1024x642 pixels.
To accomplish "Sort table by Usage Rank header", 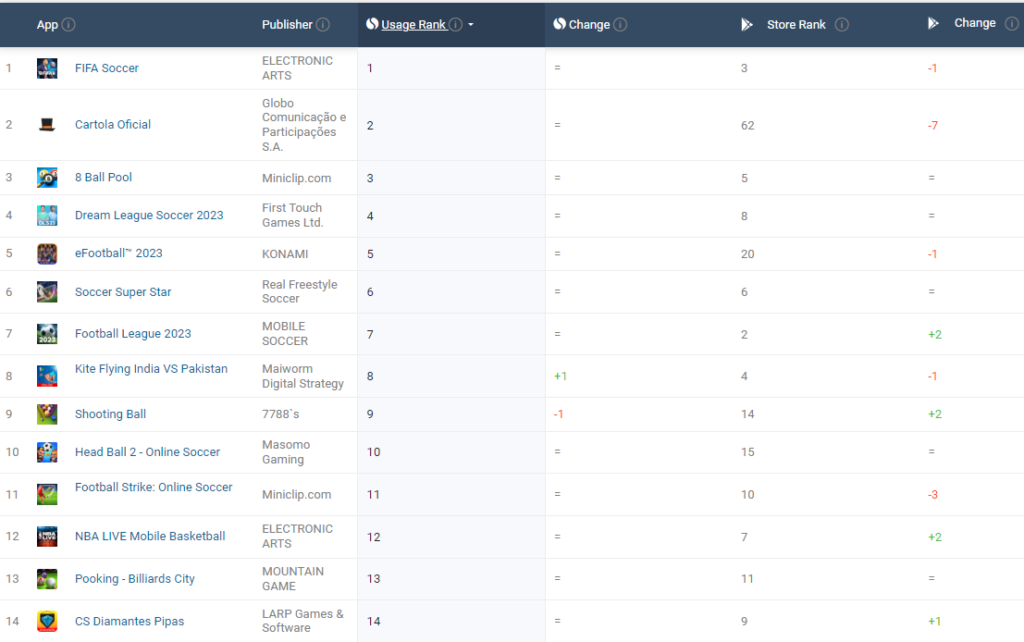I will (x=413, y=25).
